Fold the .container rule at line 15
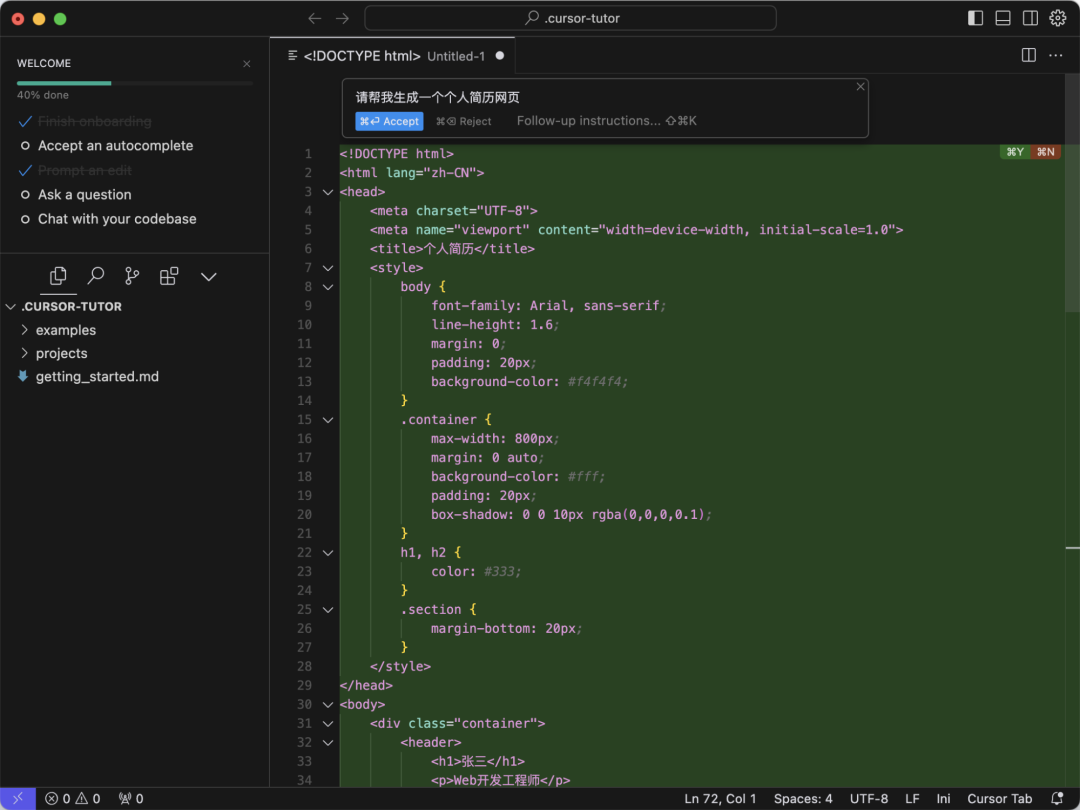 (x=328, y=420)
